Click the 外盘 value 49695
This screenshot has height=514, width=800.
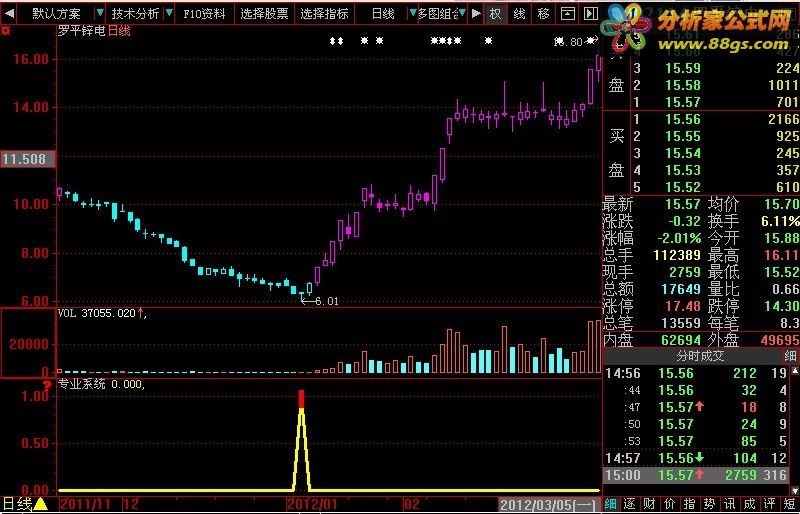coord(780,340)
